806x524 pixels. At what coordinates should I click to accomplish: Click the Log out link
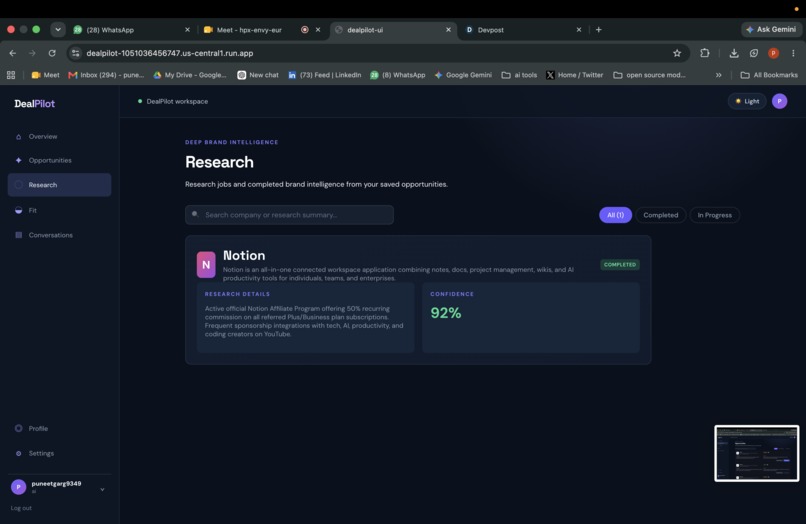tap(21, 508)
